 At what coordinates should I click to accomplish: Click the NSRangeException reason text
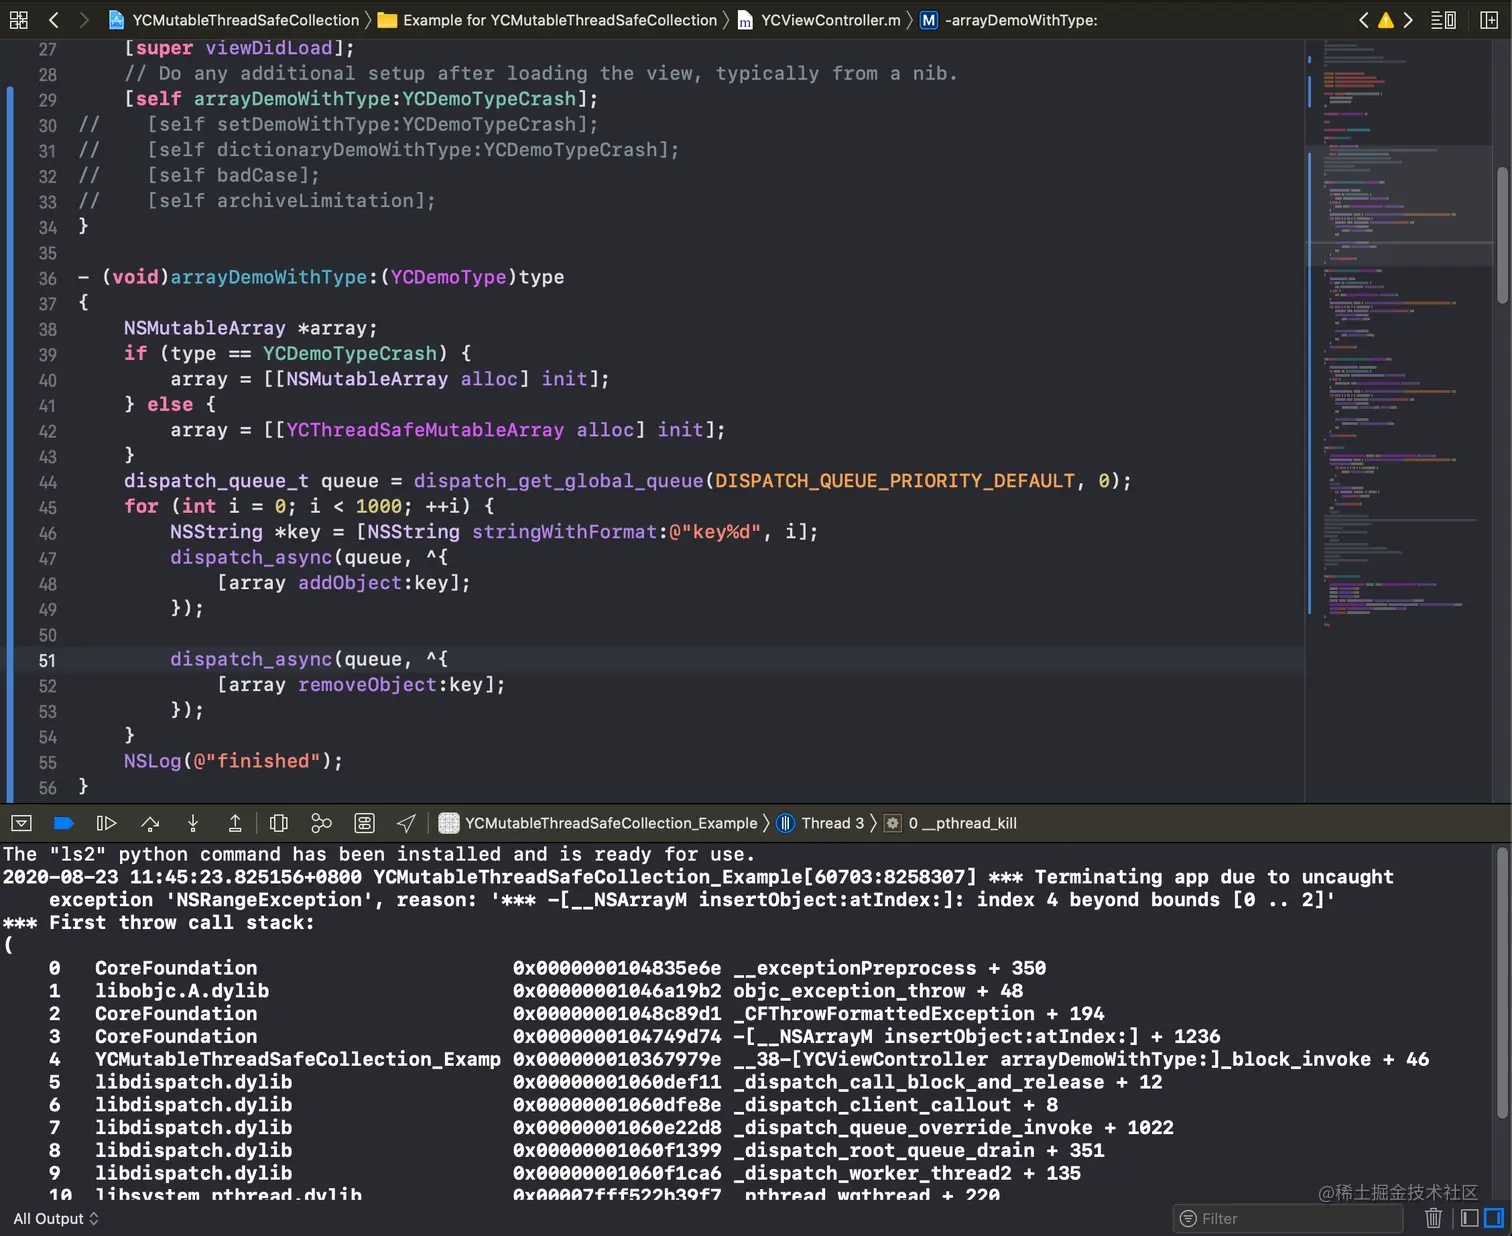point(692,900)
